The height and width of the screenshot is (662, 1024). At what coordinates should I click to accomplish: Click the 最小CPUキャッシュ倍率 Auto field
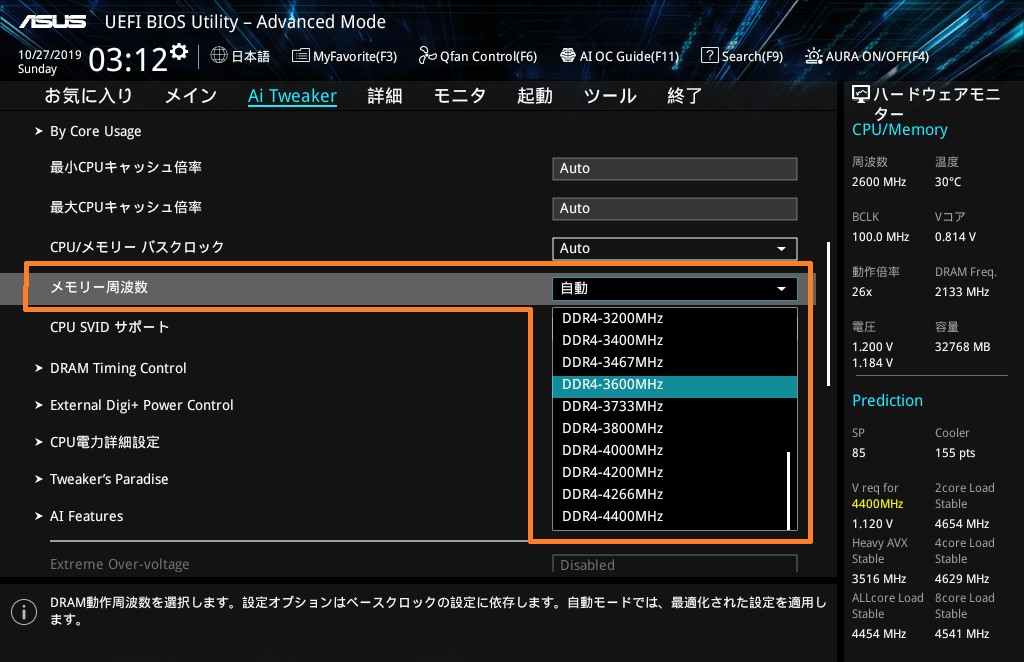pyautogui.click(x=675, y=168)
